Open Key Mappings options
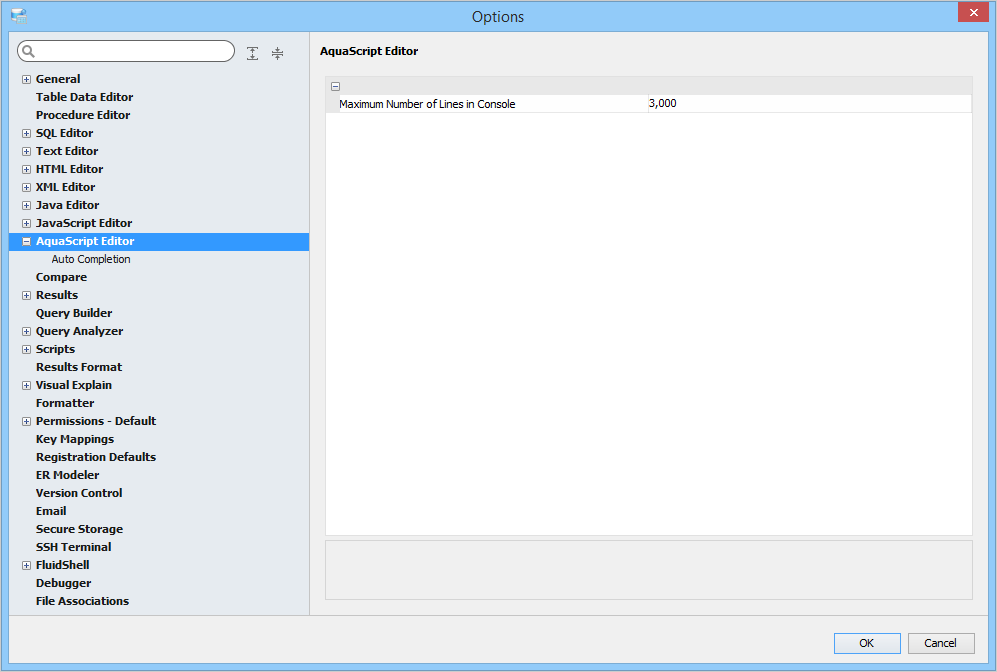 (75, 439)
